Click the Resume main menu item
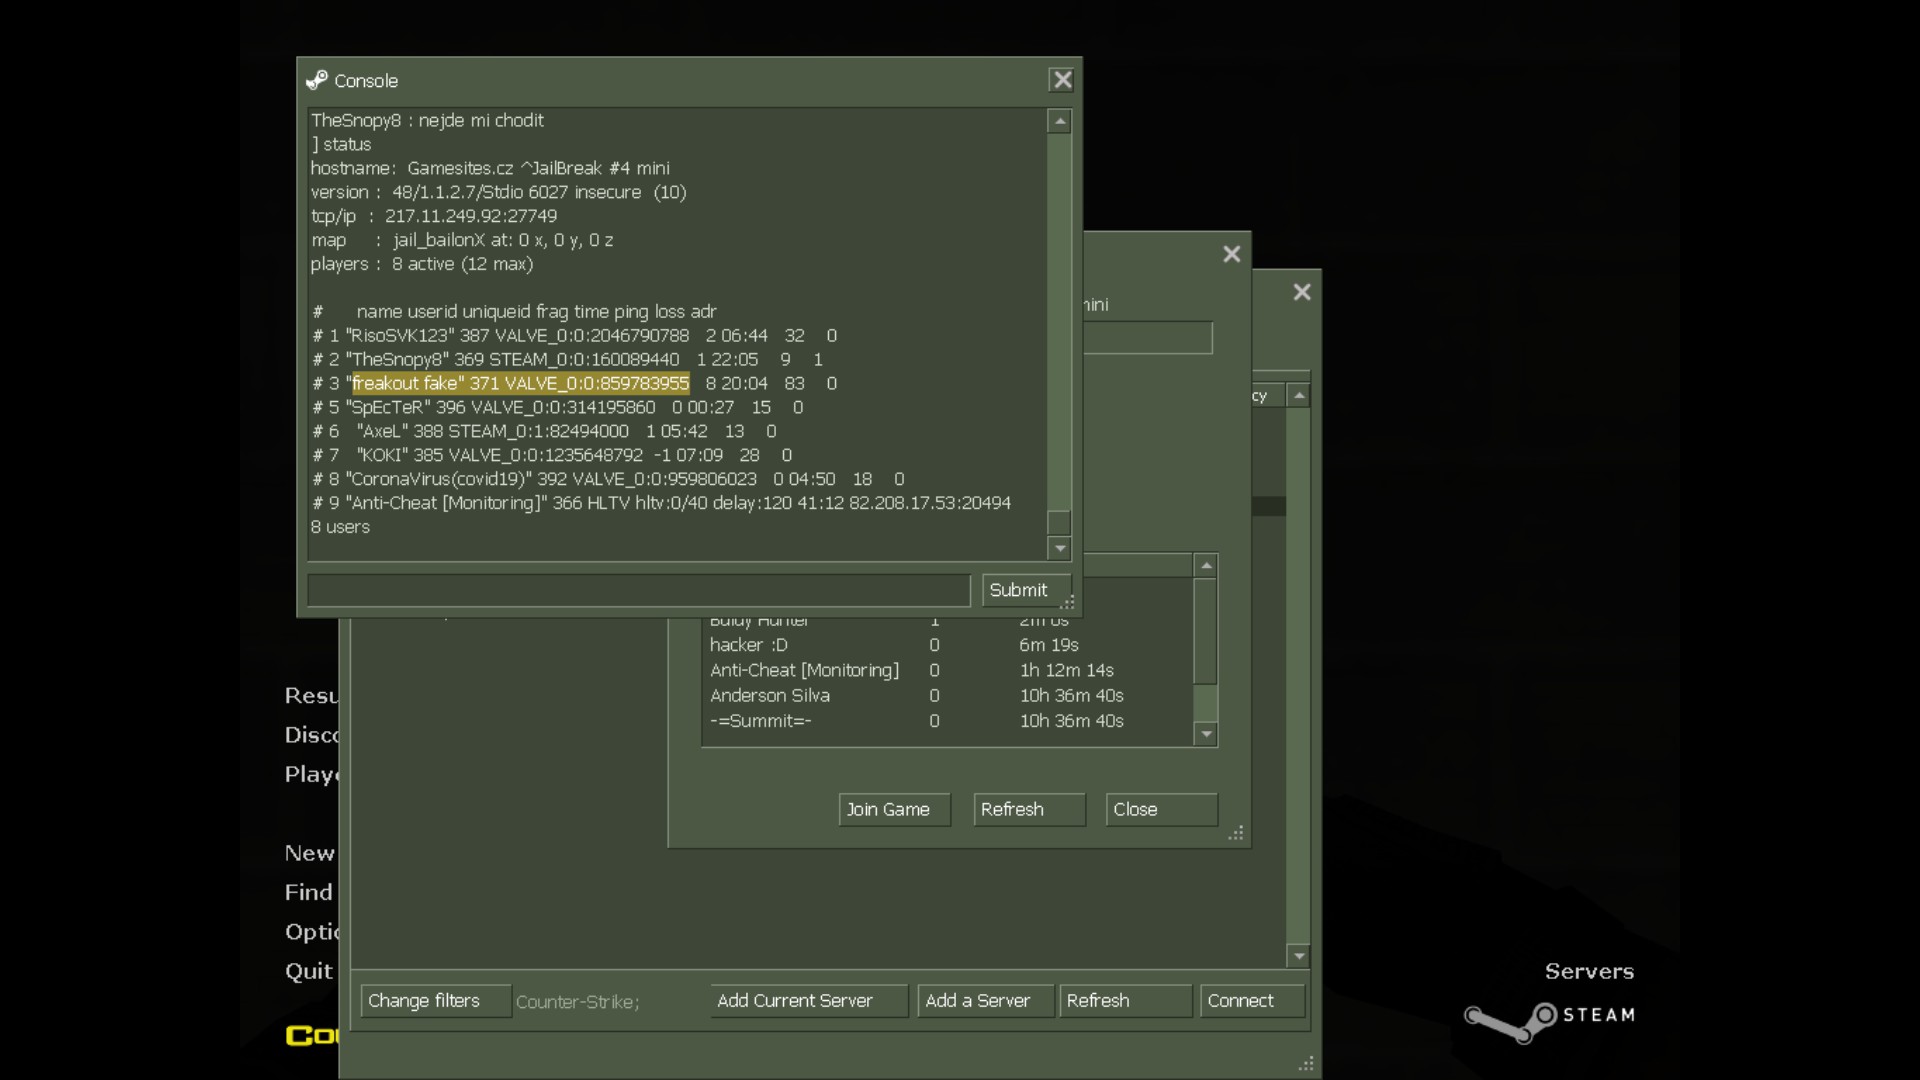 coord(312,695)
